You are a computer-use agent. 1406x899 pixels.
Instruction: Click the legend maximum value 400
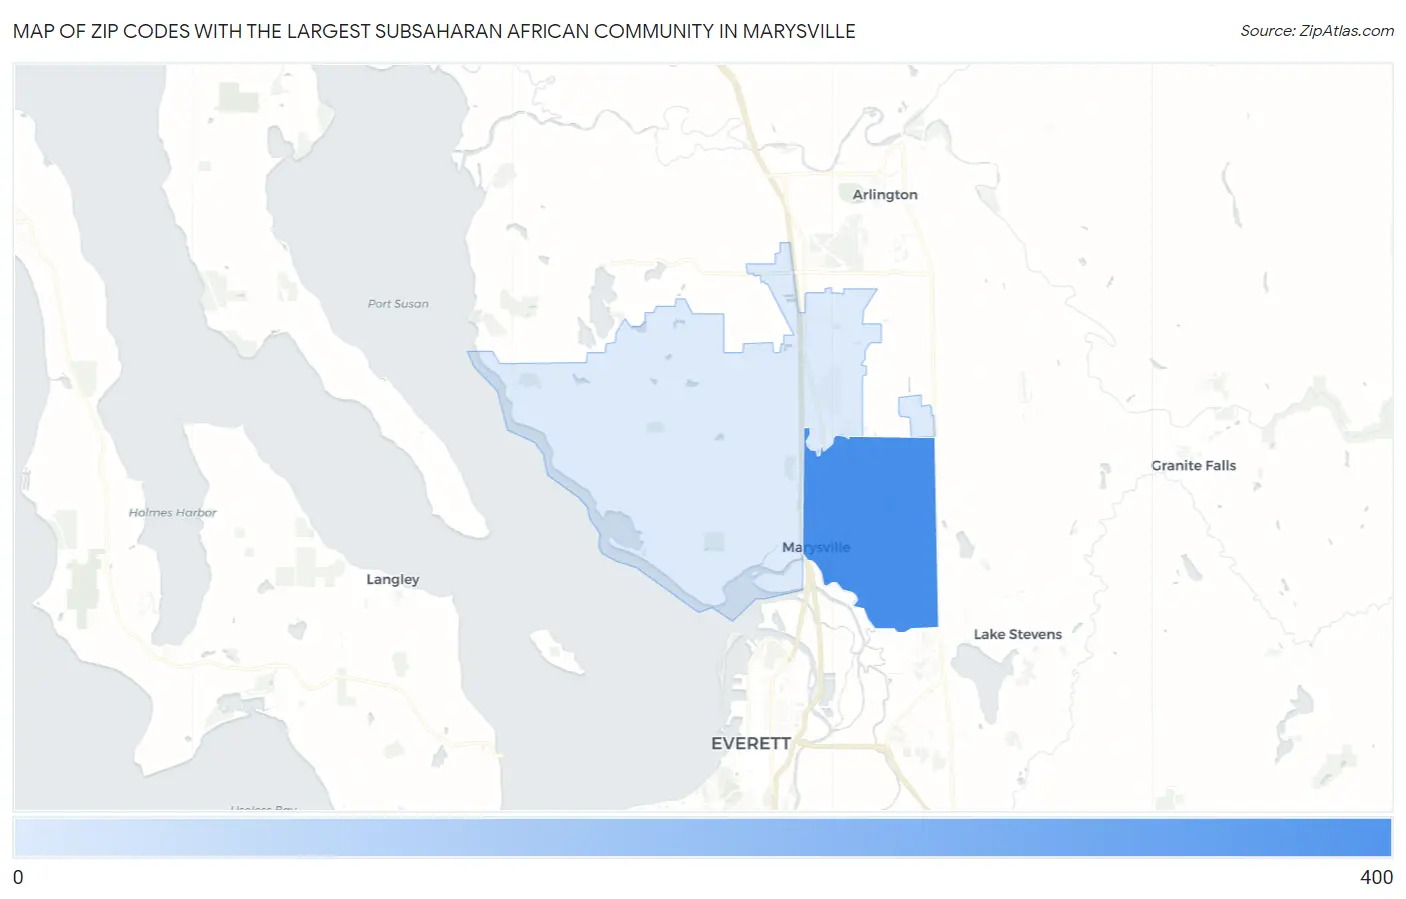[1376, 877]
